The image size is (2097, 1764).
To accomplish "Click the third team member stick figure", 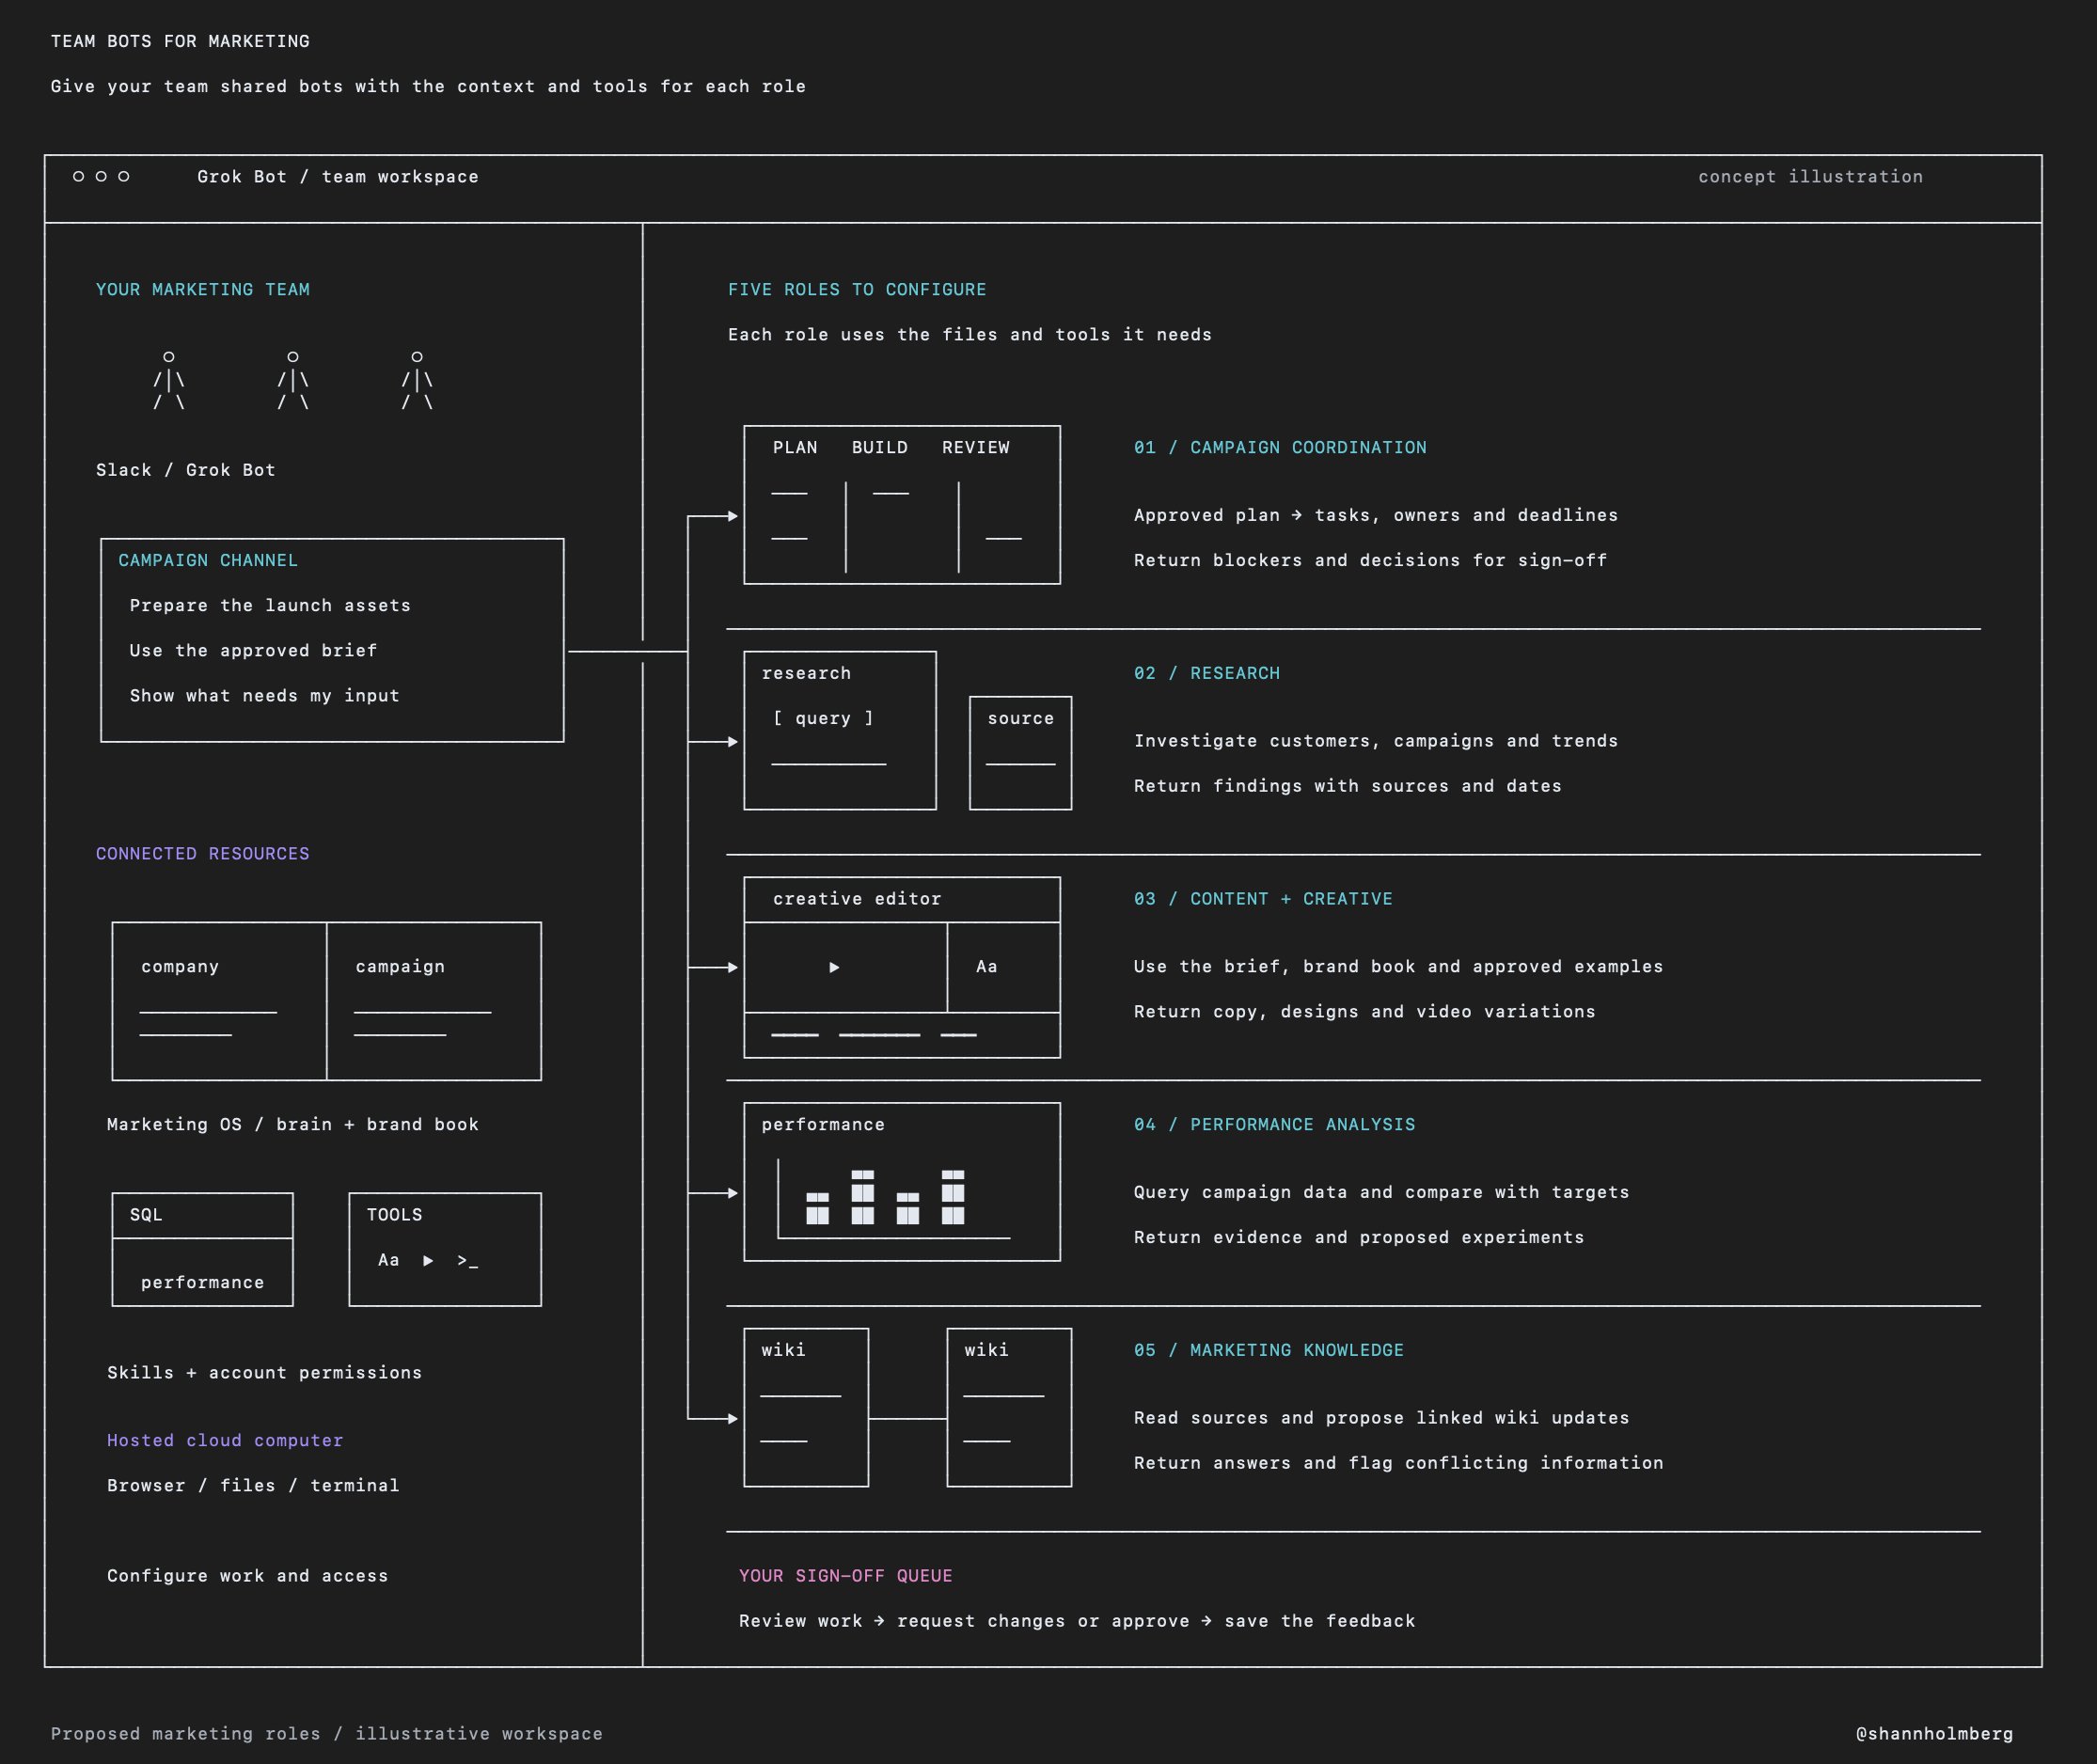I will 417,381.
